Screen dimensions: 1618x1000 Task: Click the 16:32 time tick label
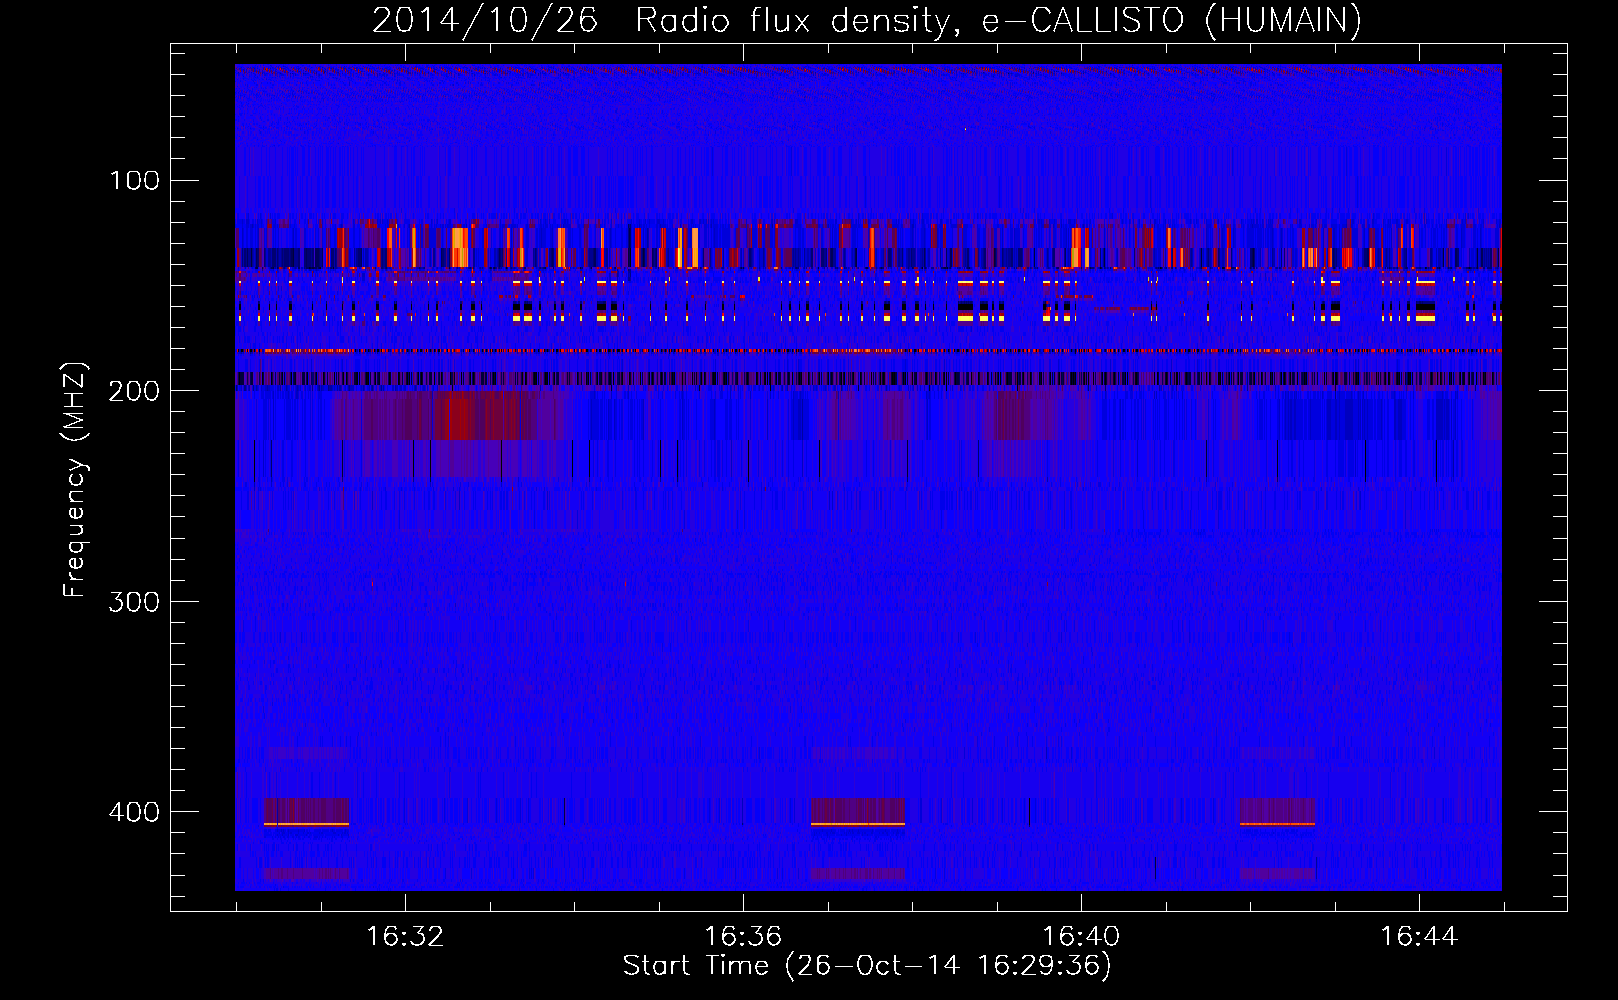405,936
